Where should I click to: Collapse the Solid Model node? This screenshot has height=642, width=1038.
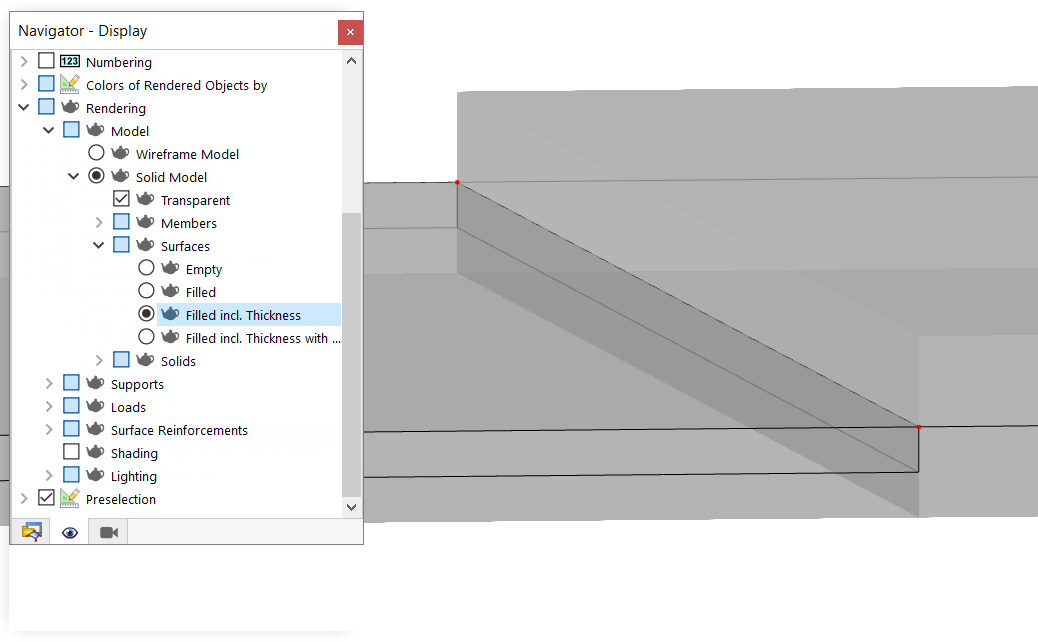point(73,177)
